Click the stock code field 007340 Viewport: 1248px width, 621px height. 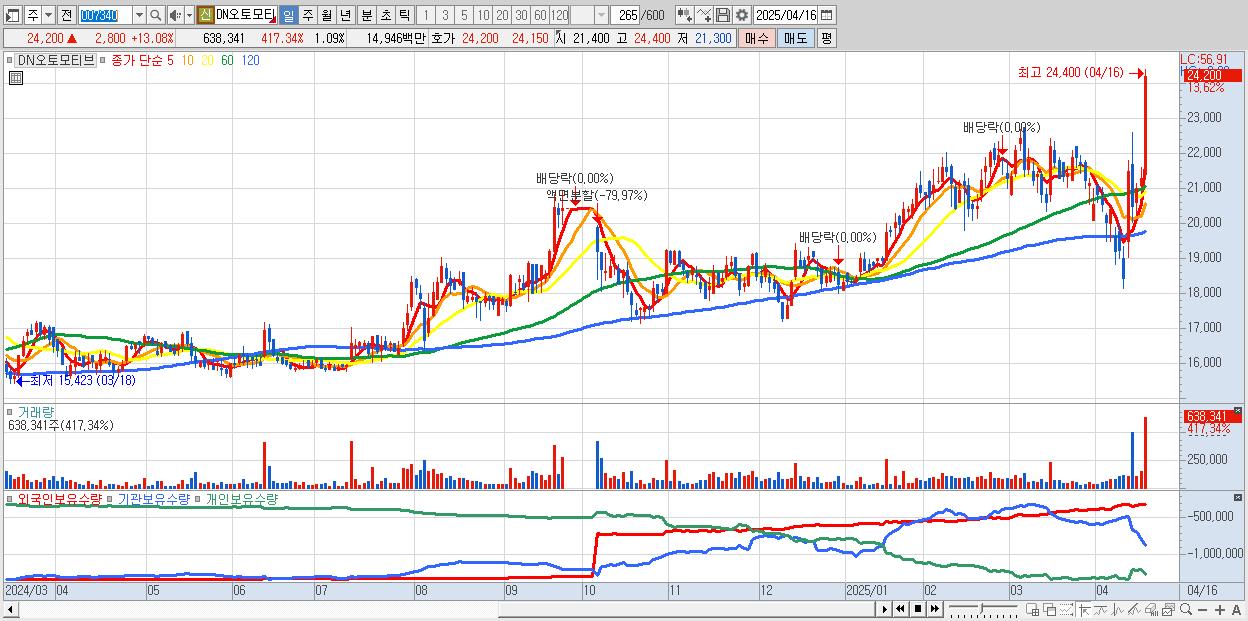(x=105, y=16)
